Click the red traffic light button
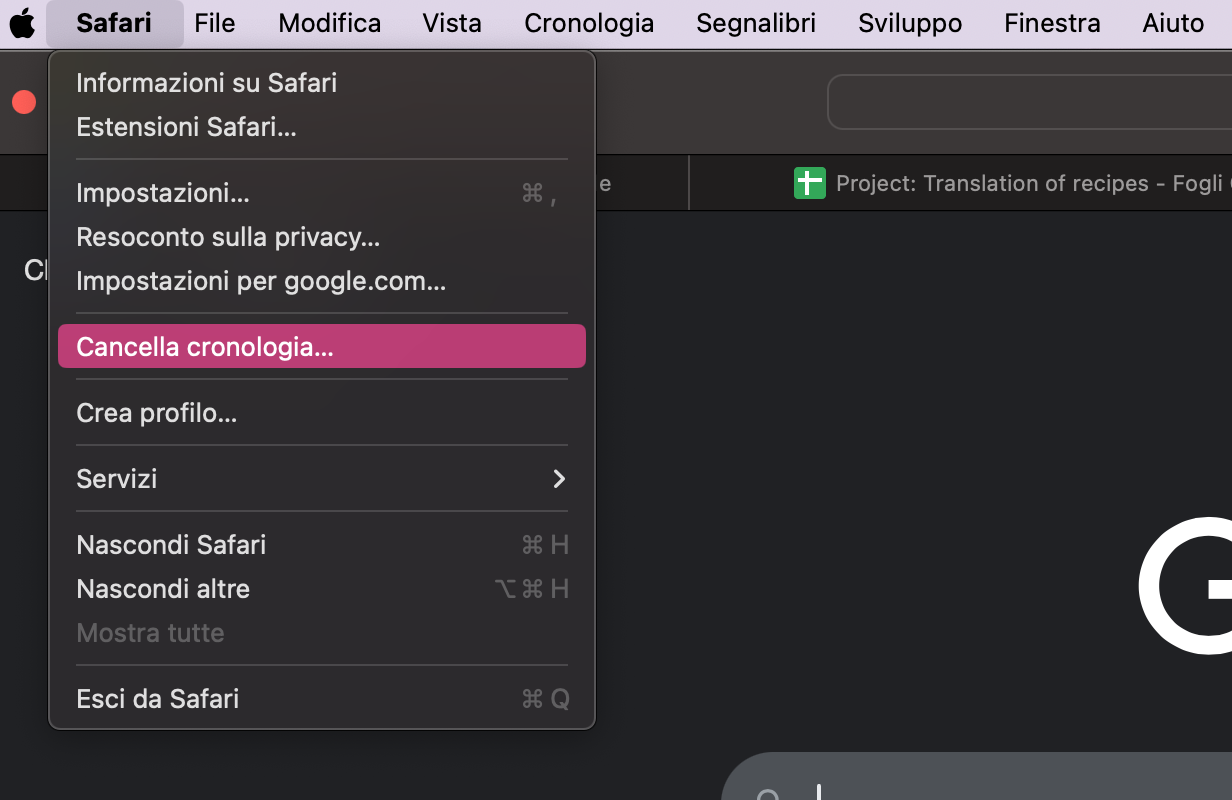The image size is (1232, 800). click(22, 101)
